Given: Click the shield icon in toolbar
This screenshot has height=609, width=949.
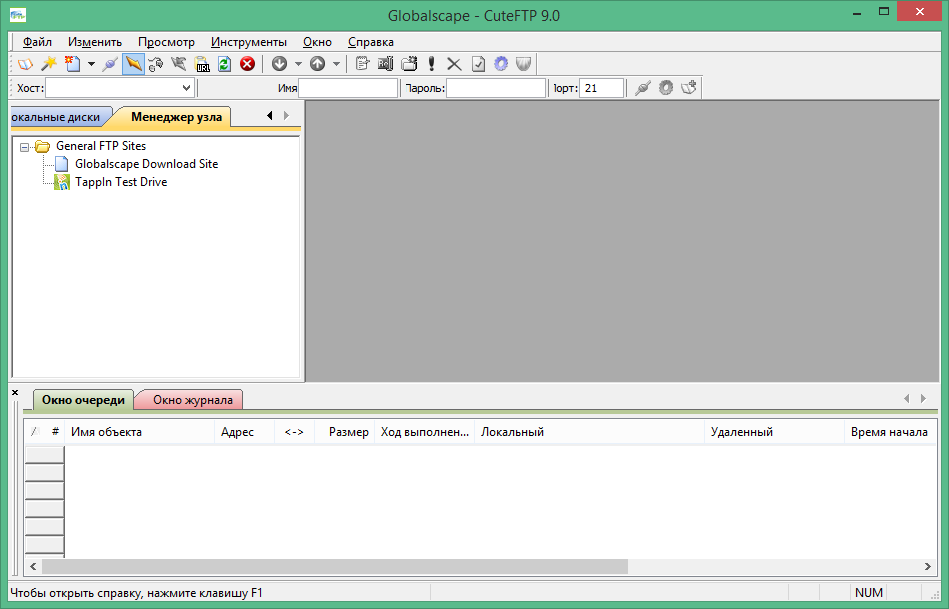Looking at the screenshot, I should (524, 64).
